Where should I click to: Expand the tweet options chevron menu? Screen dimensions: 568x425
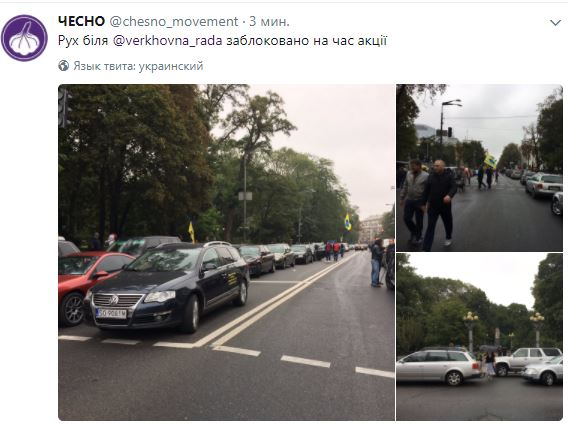point(555,23)
